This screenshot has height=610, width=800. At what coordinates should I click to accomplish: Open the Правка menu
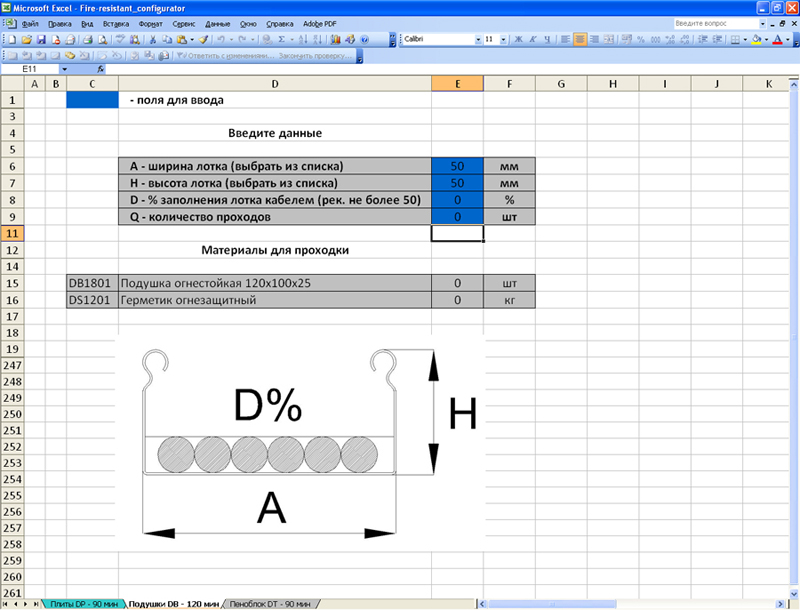click(60, 24)
